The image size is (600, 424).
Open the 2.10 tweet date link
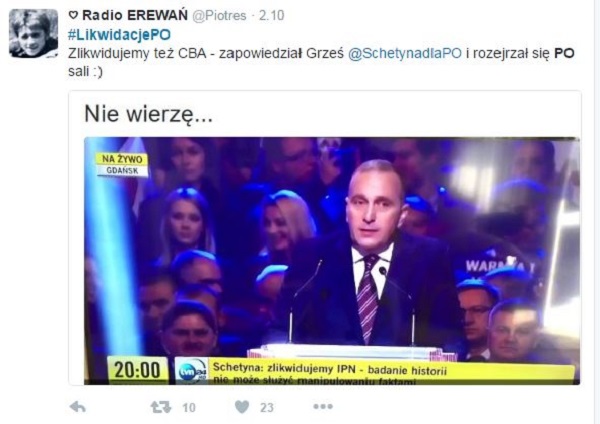(271, 16)
